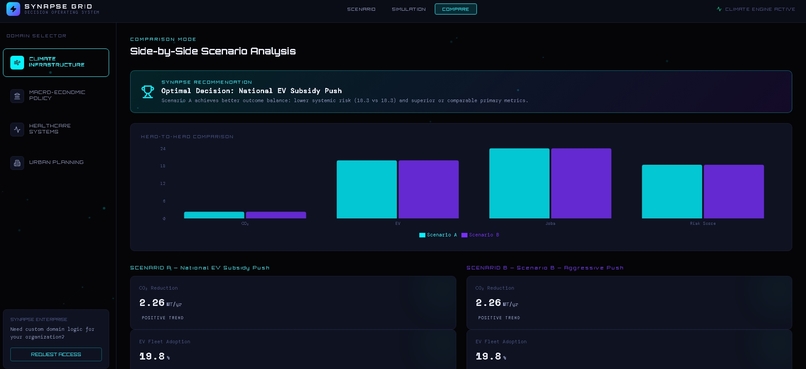
Task: Click the purple Scenario B EV bar
Action: click(x=429, y=189)
